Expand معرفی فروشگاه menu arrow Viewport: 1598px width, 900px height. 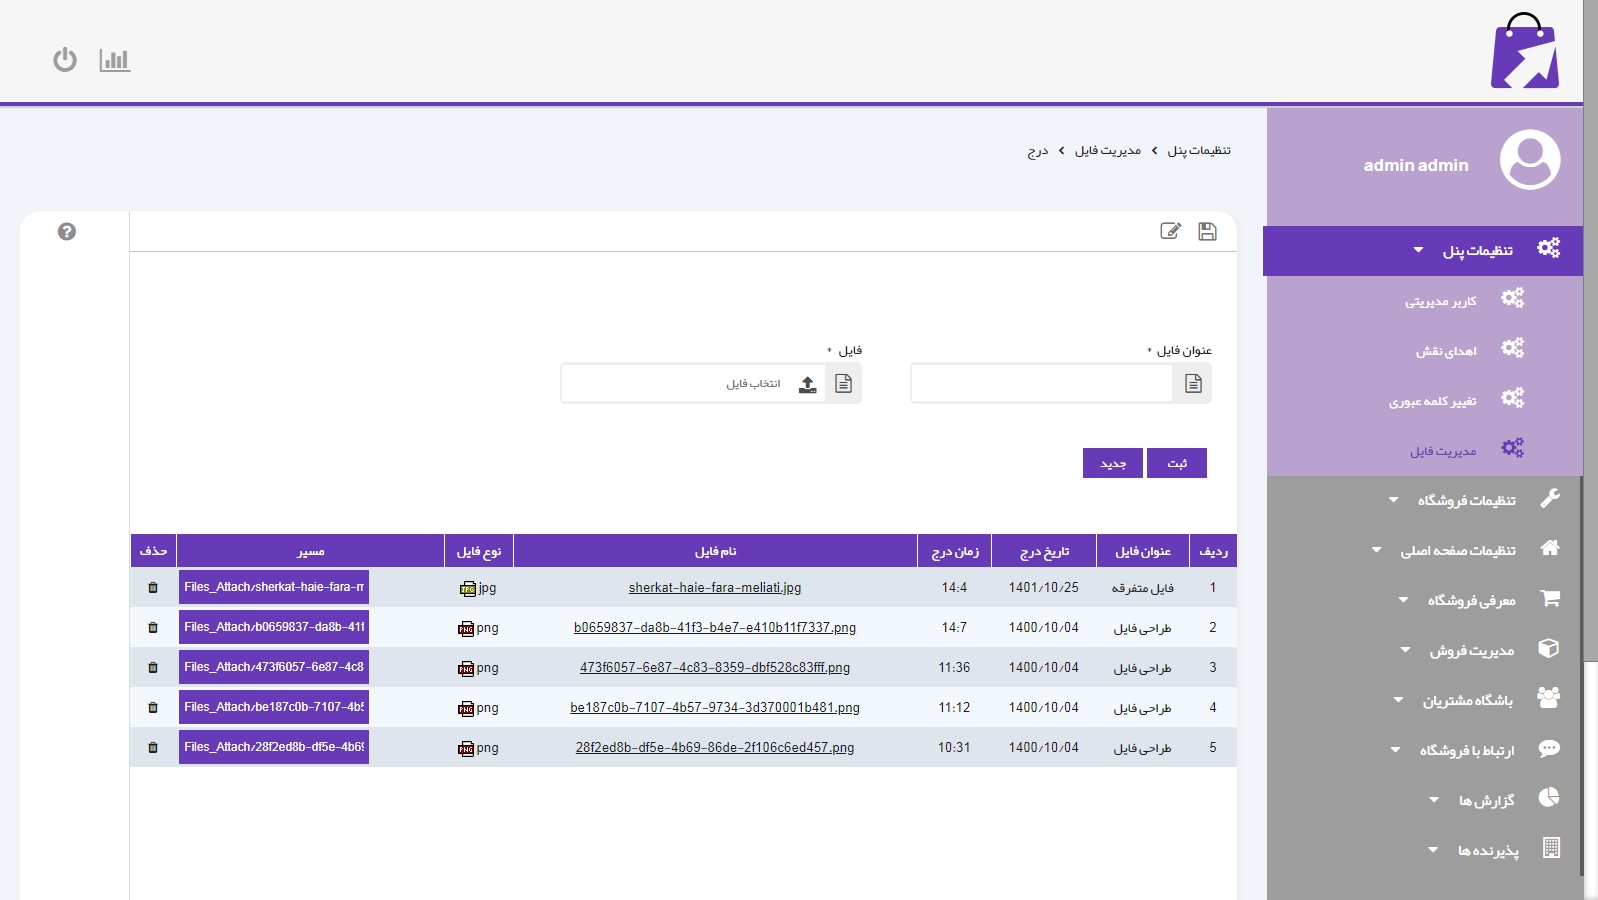1404,600
